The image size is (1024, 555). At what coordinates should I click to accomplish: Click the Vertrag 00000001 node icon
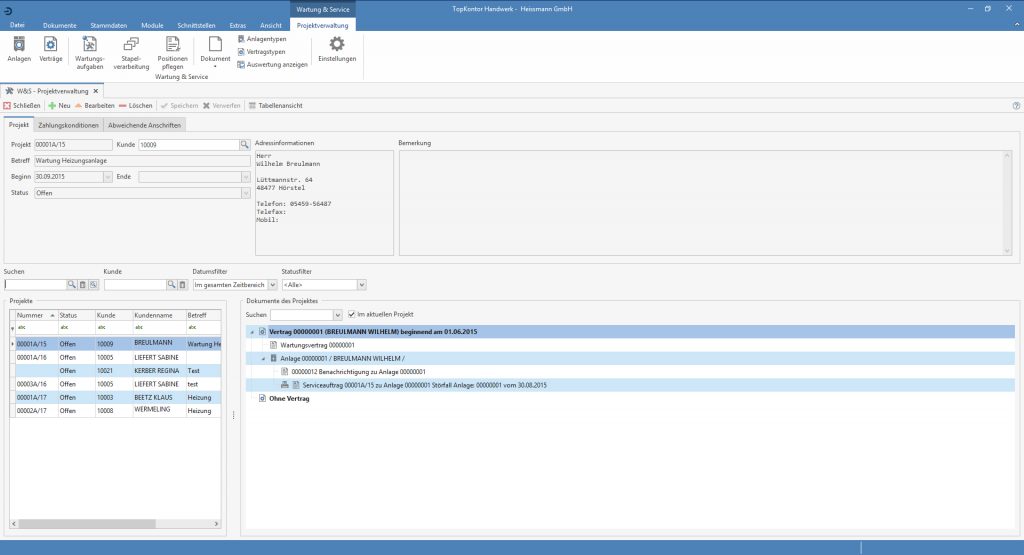(x=262, y=332)
